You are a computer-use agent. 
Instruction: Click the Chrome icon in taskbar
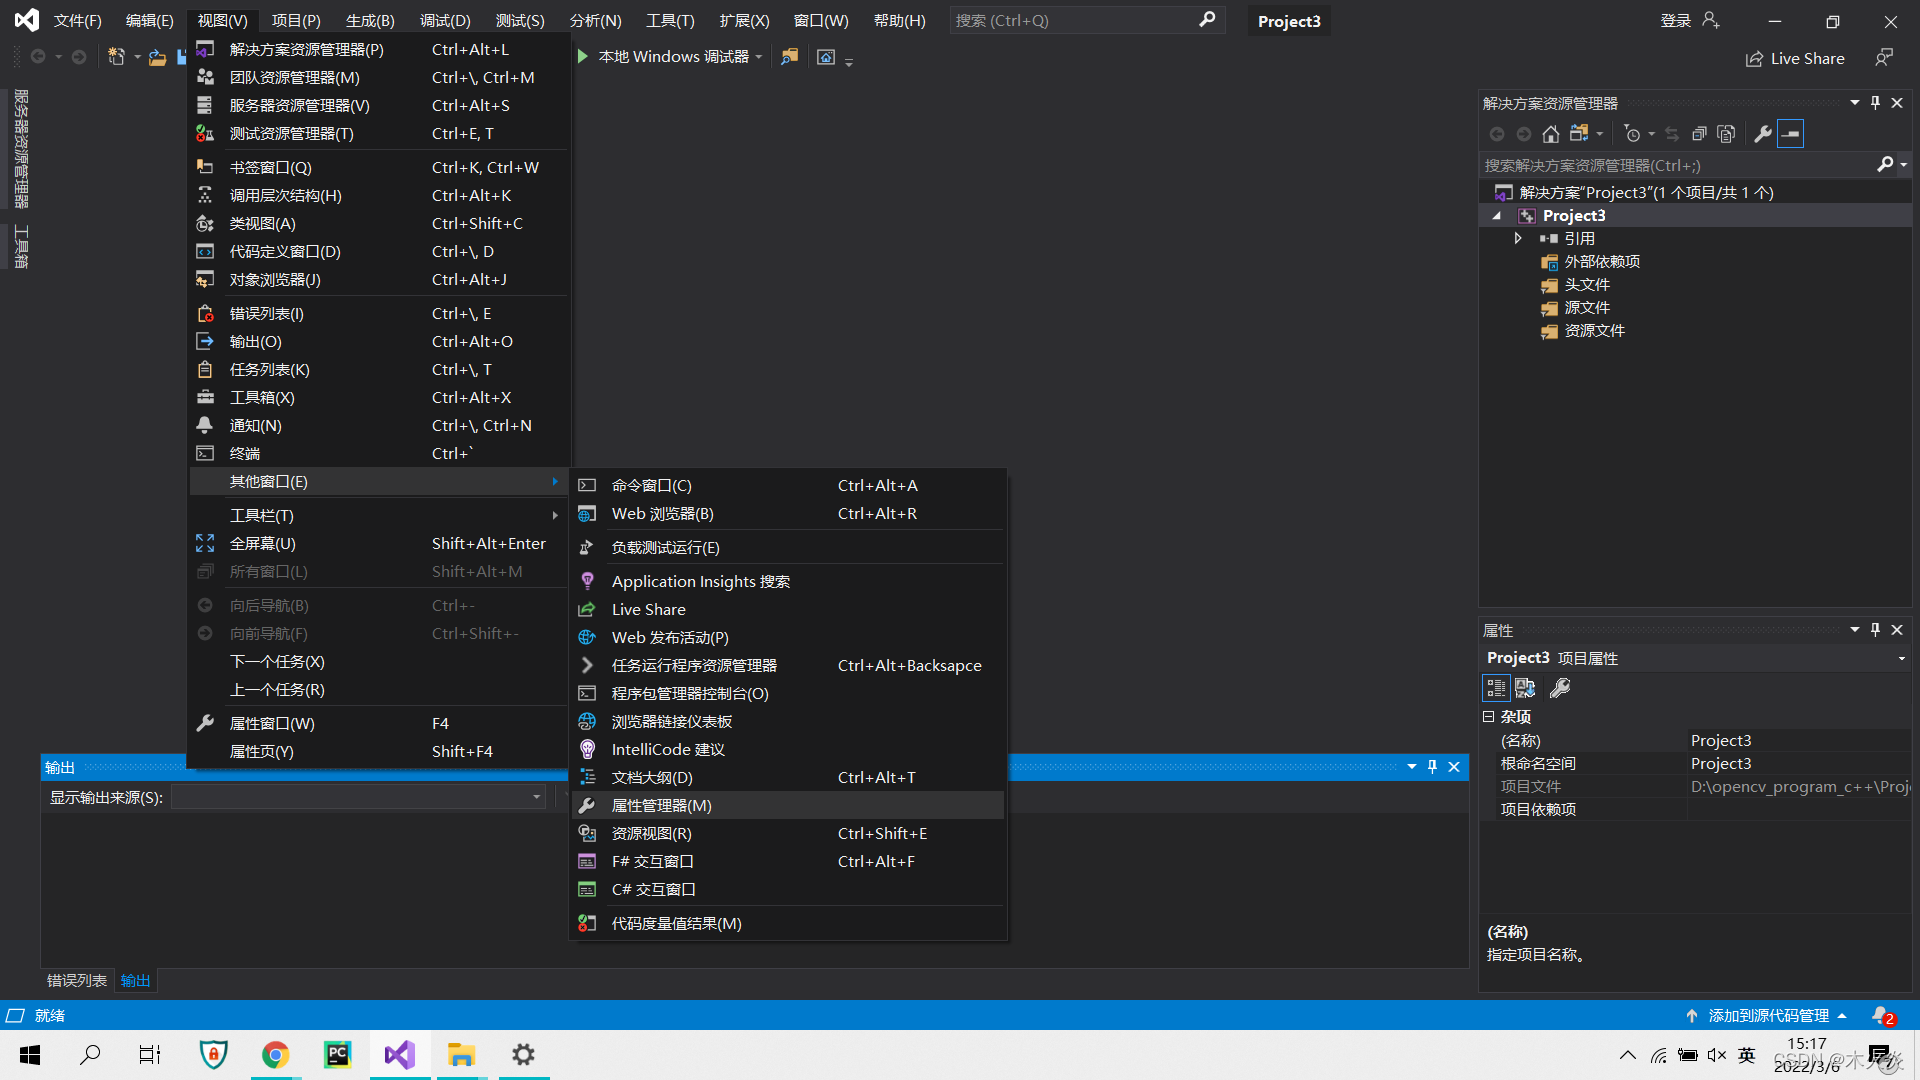click(276, 1055)
